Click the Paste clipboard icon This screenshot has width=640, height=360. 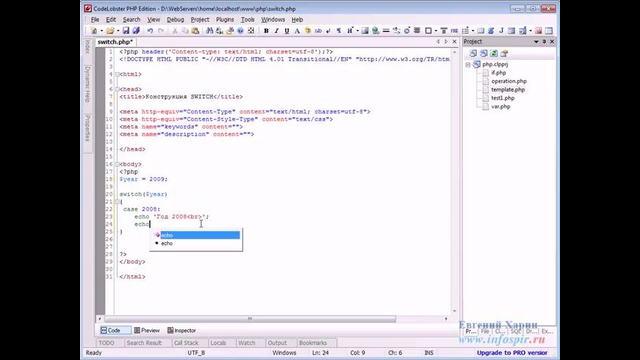[195, 31]
